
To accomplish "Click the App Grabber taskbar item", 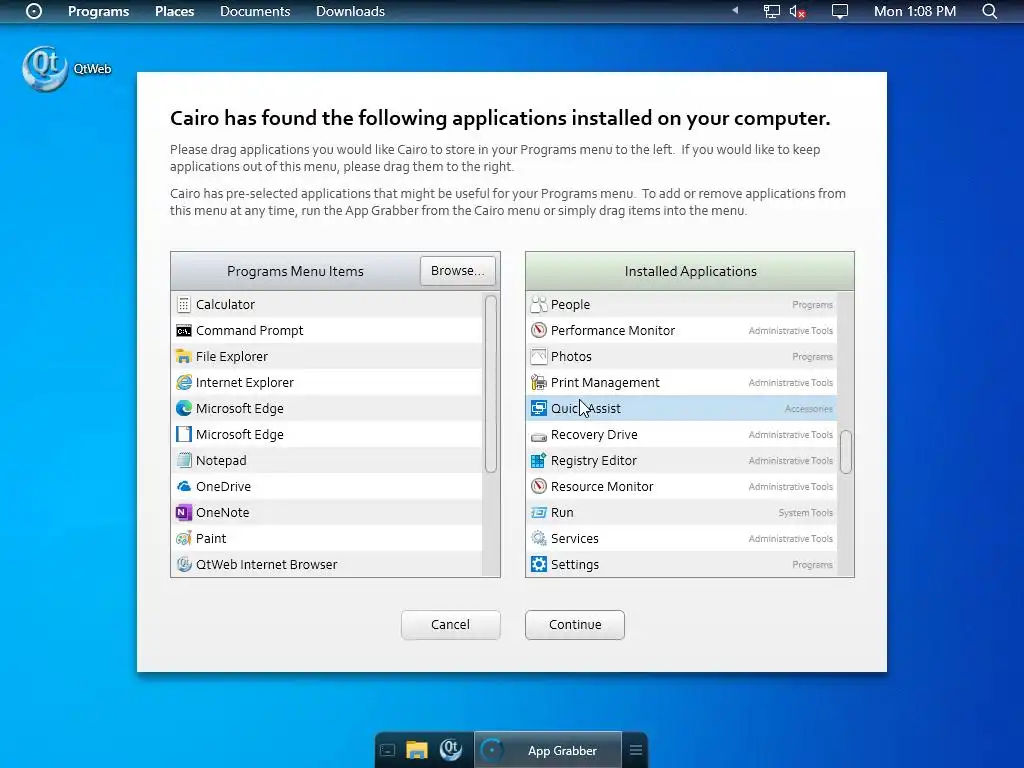I will [x=548, y=750].
